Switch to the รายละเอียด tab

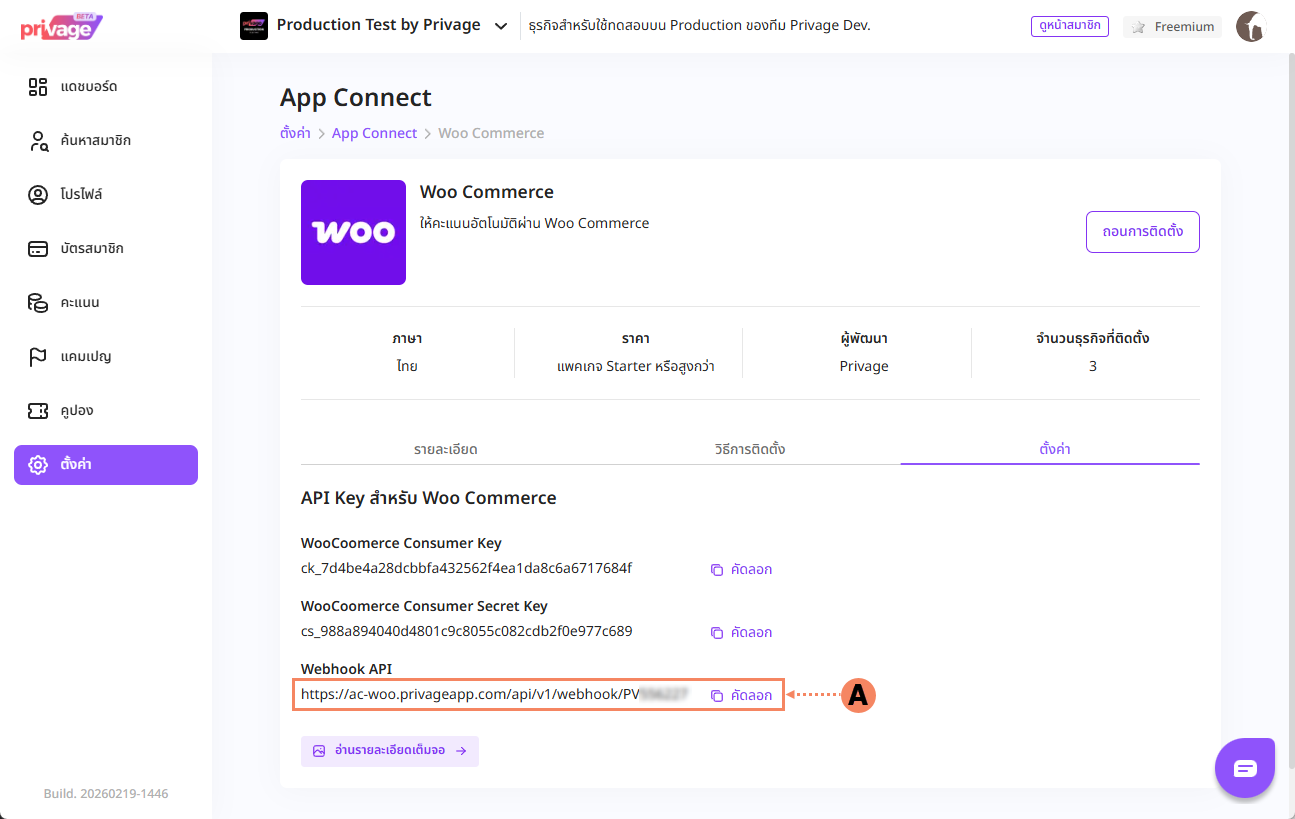click(445, 450)
